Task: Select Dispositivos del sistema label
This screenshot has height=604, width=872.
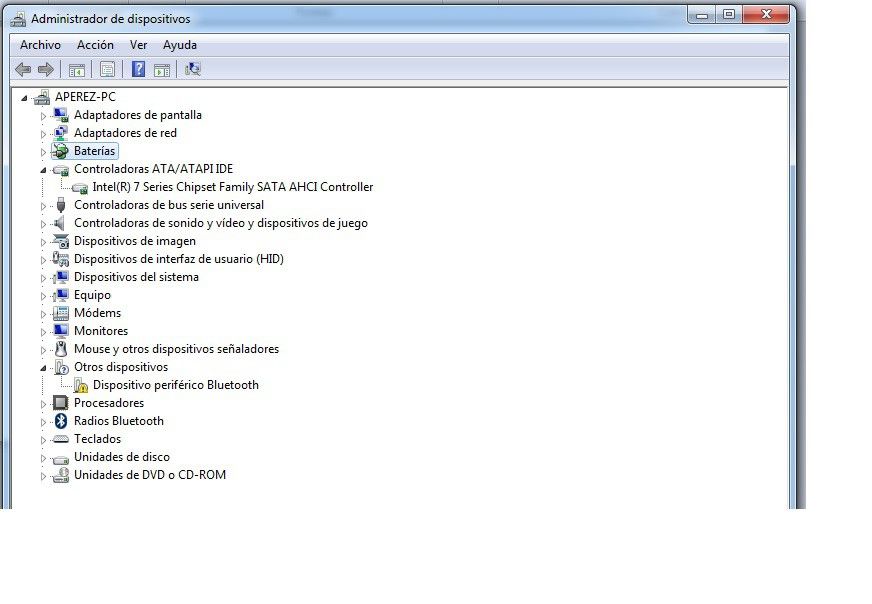Action: pyautogui.click(x=136, y=277)
